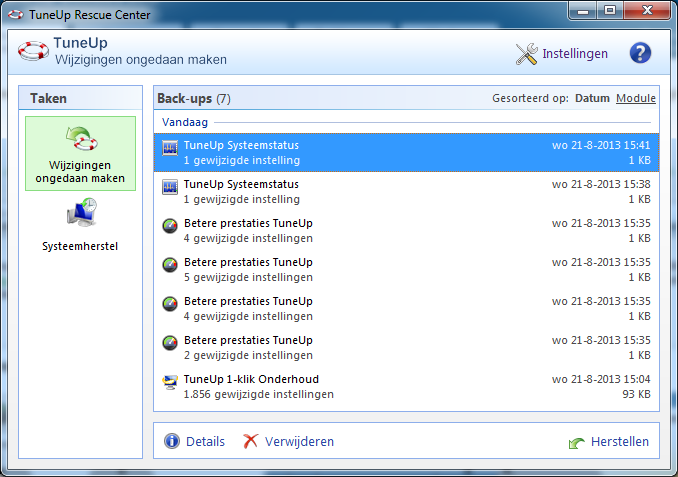Viewport: 678px width, 477px height.
Task: Click the 1.856 gewijzigde instellingen text
Action: click(259, 394)
